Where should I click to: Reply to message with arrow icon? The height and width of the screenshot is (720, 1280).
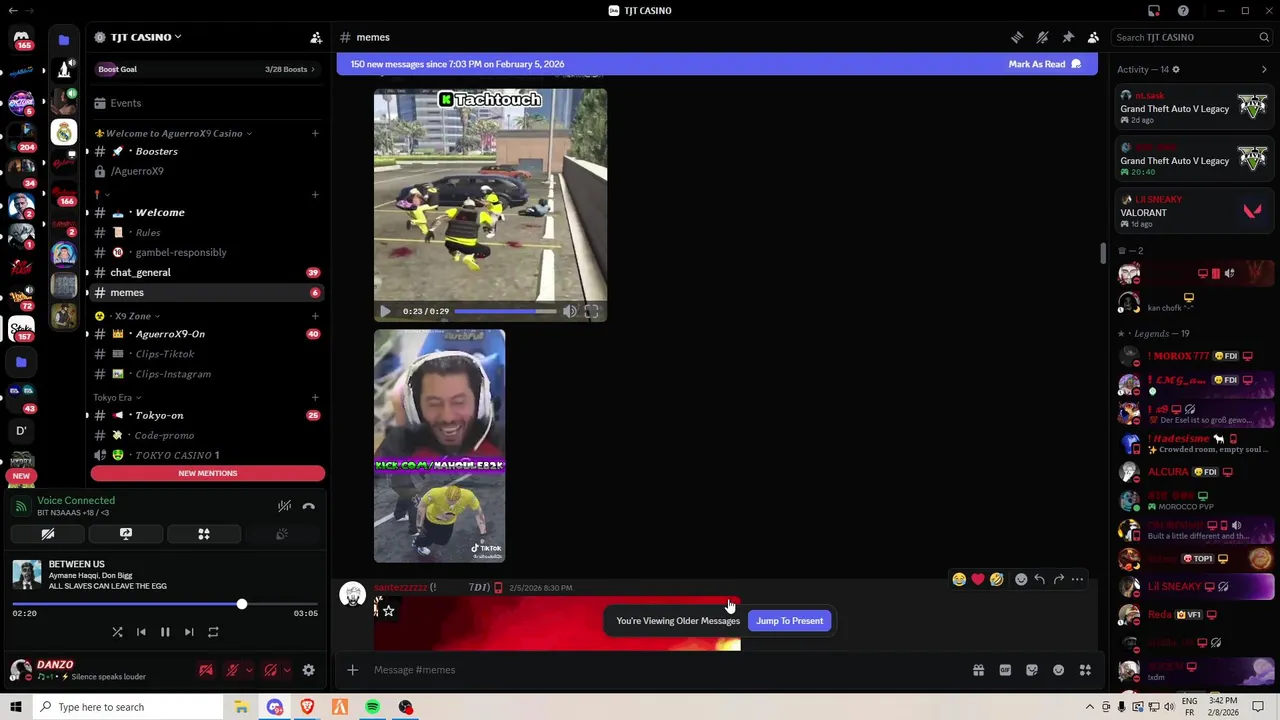click(1040, 579)
